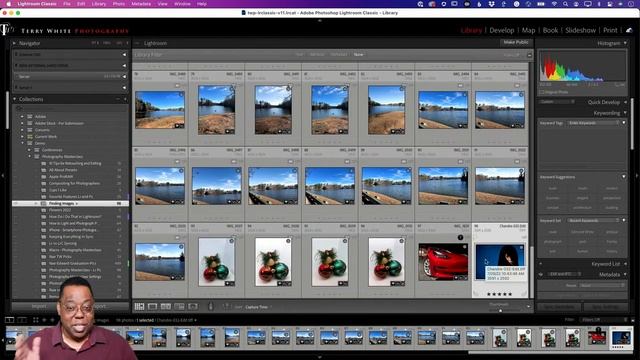The width and height of the screenshot is (640, 360).
Task: Collapse the right panel group arrow
Action: (637, 176)
